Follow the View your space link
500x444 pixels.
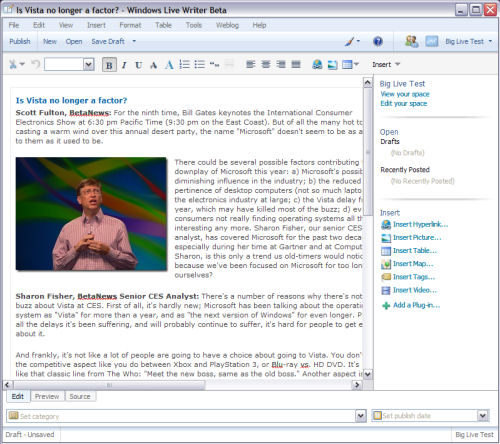pos(405,94)
